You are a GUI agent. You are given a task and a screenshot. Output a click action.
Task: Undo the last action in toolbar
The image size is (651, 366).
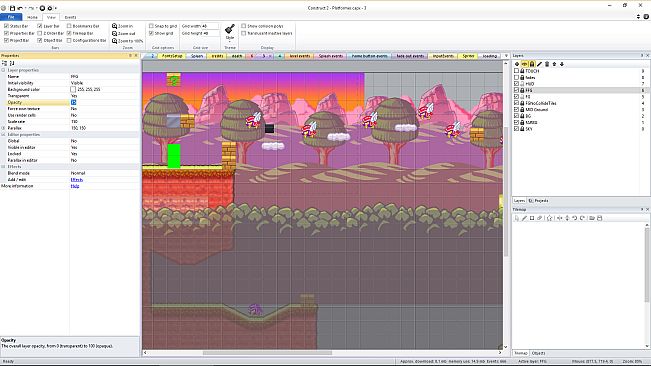(20, 8)
